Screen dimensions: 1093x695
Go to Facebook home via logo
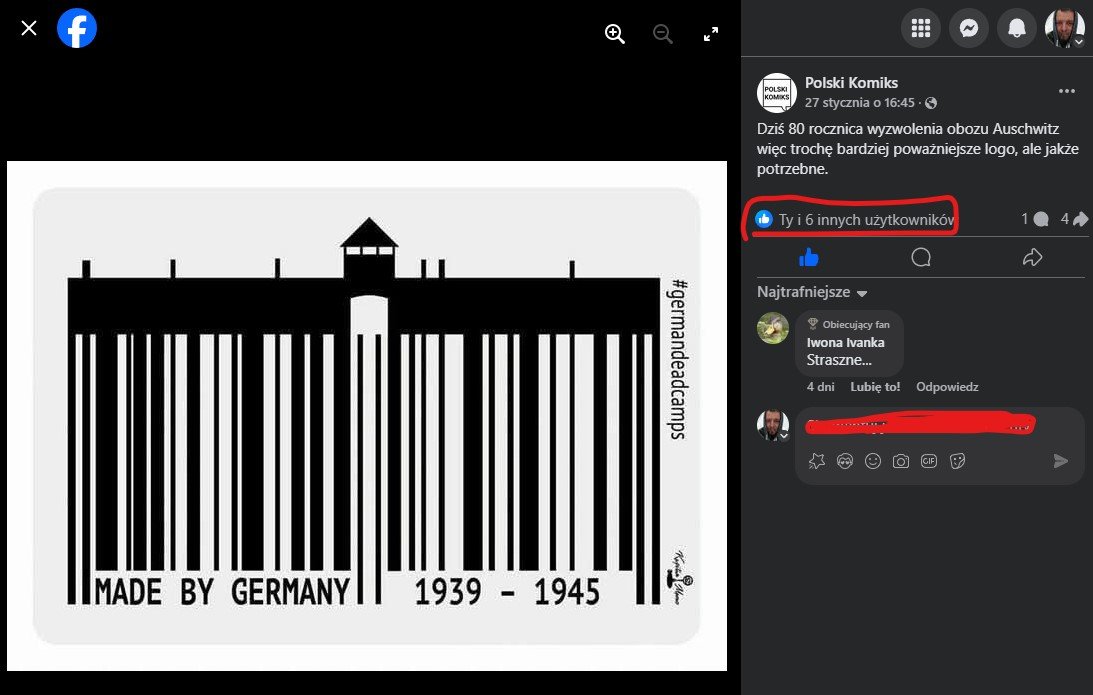tap(77, 29)
